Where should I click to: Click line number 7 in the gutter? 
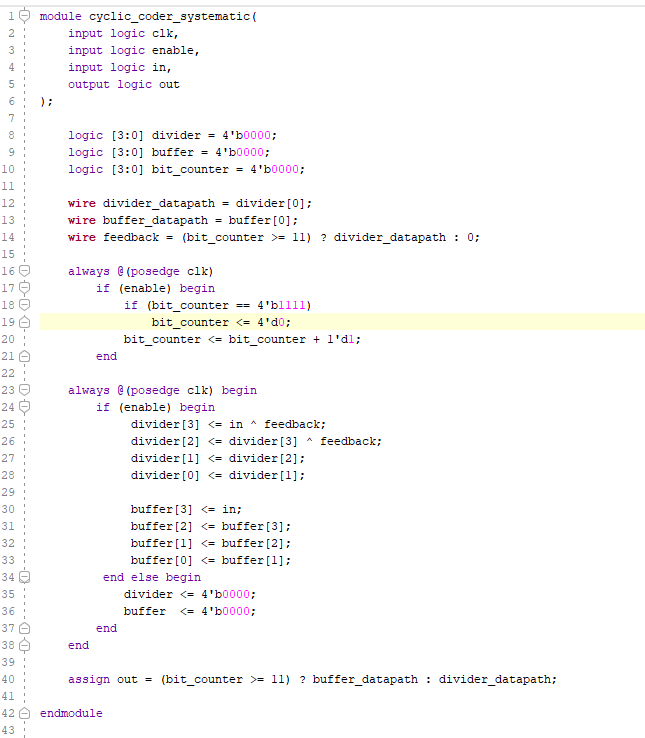[x=11, y=118]
